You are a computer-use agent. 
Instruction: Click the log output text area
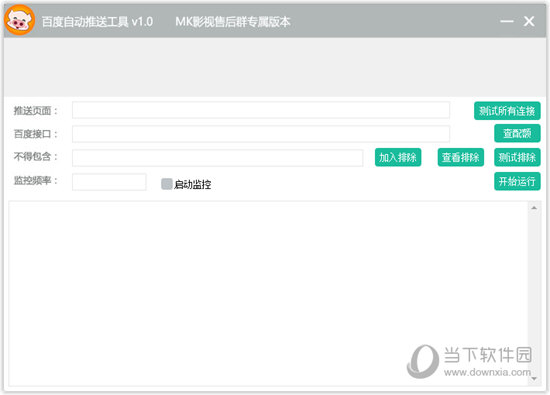tap(268, 294)
